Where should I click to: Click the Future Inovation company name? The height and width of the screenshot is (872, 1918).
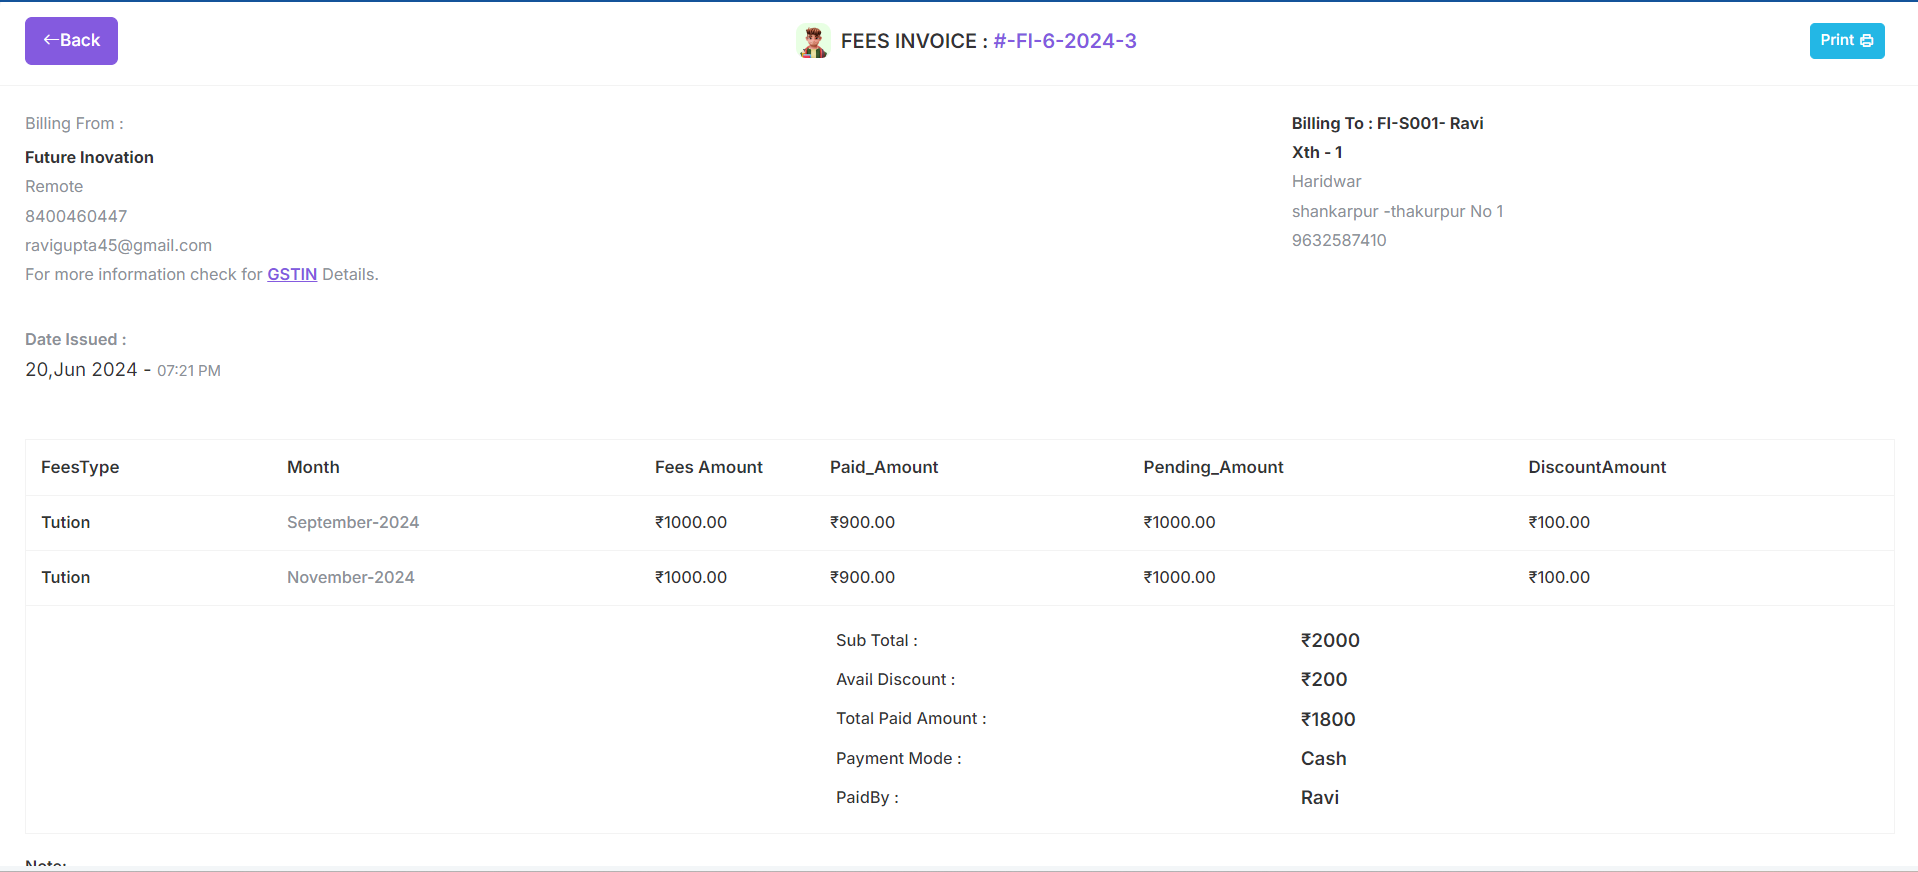coord(89,158)
